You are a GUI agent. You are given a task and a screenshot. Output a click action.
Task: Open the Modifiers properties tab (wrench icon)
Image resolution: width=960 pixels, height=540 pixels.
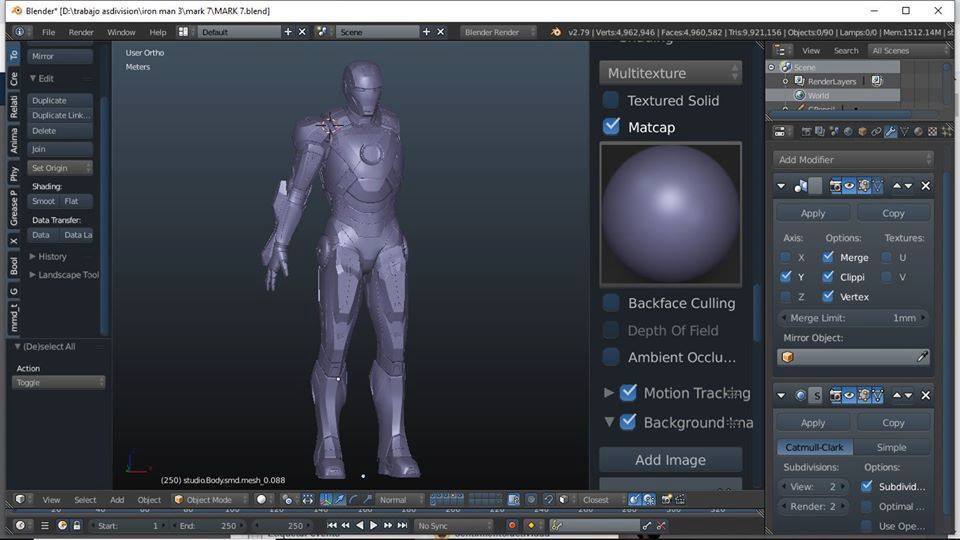point(890,132)
